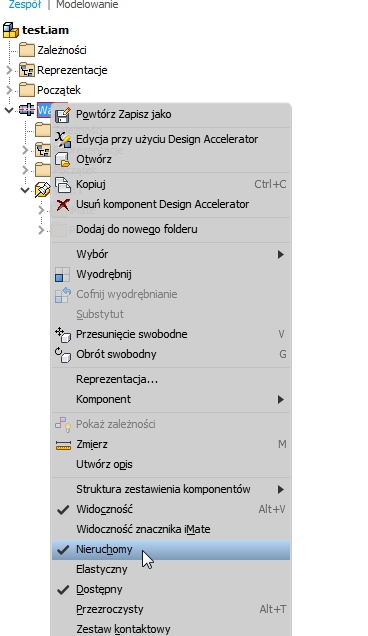368x636 pixels.
Task: Expand the Komponent submenu
Action: tap(280, 400)
